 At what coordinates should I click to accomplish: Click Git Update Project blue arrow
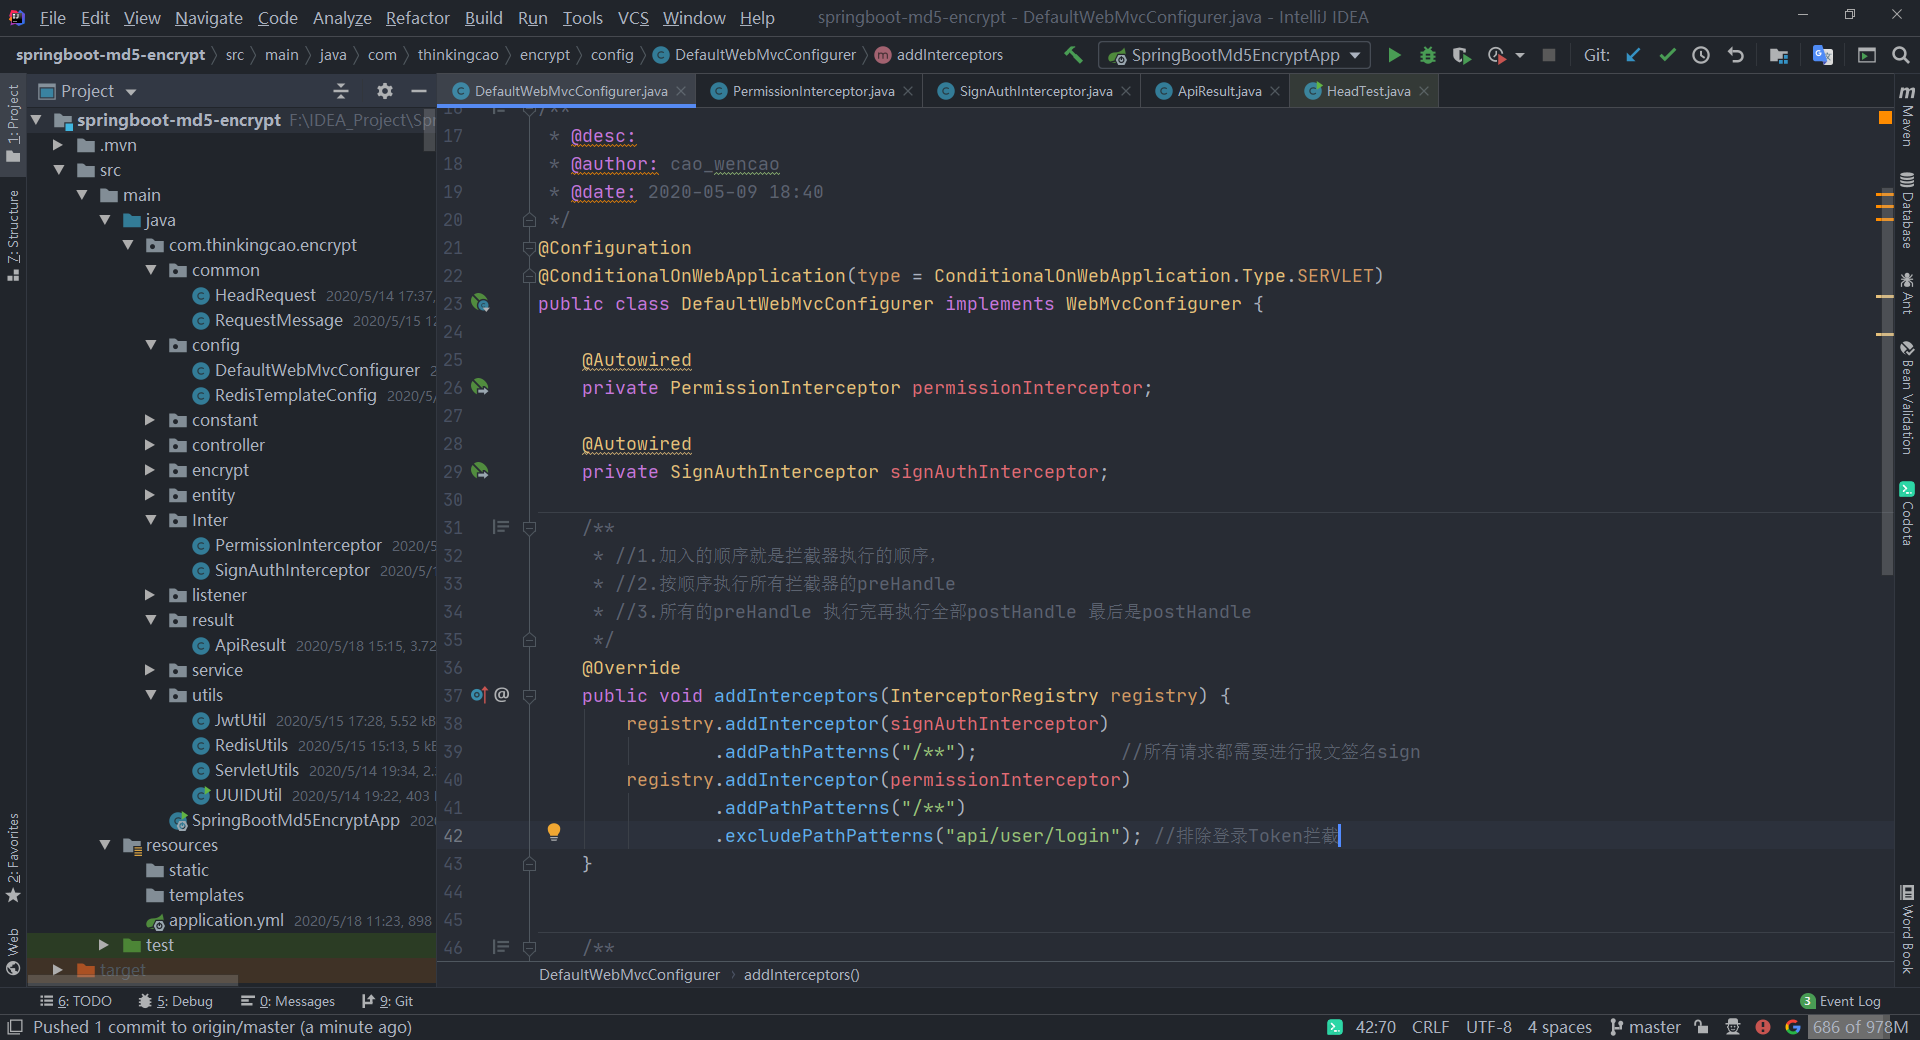pos(1633,55)
